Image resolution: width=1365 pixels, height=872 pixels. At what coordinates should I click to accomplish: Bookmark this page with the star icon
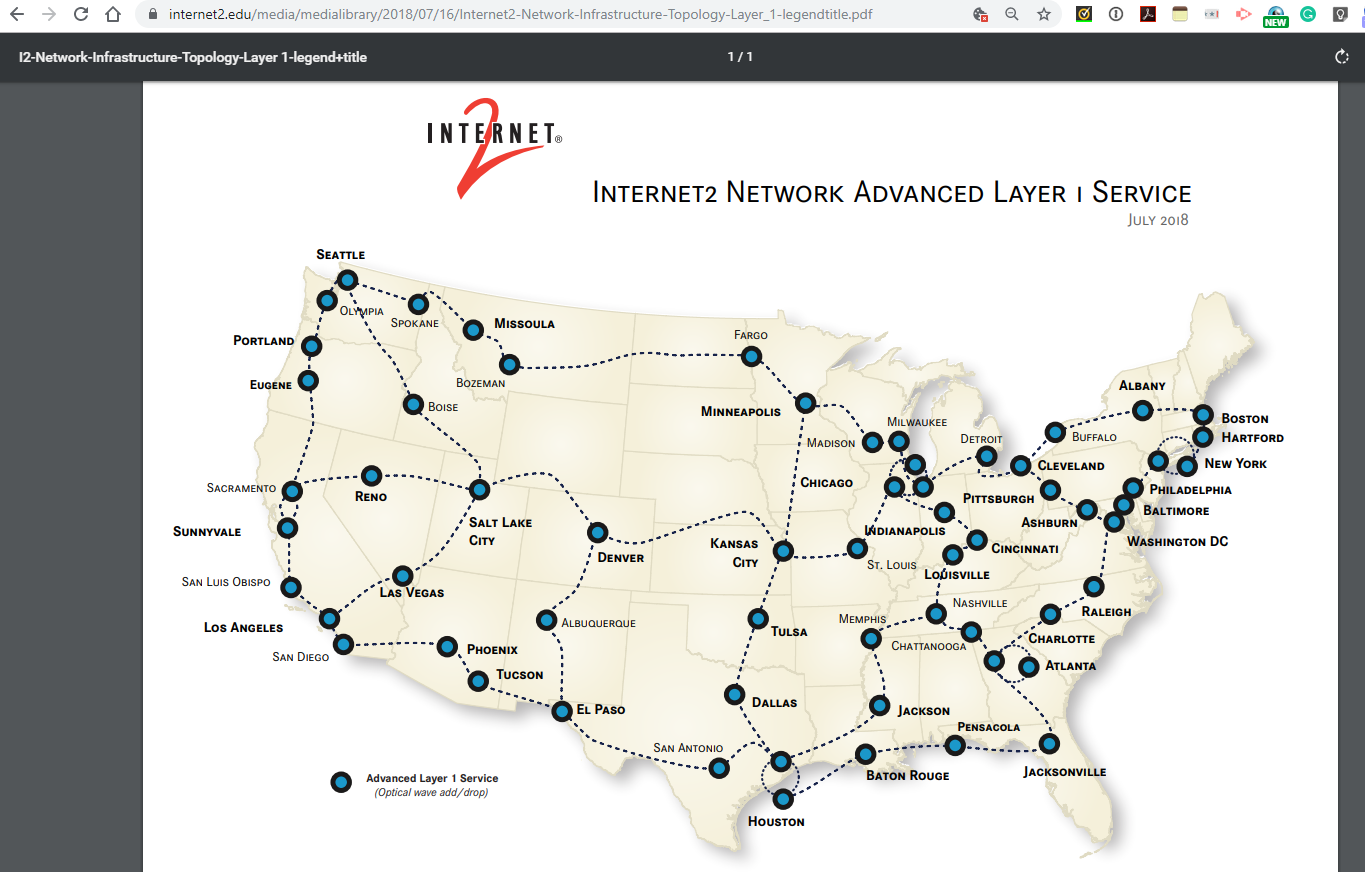(x=1044, y=15)
